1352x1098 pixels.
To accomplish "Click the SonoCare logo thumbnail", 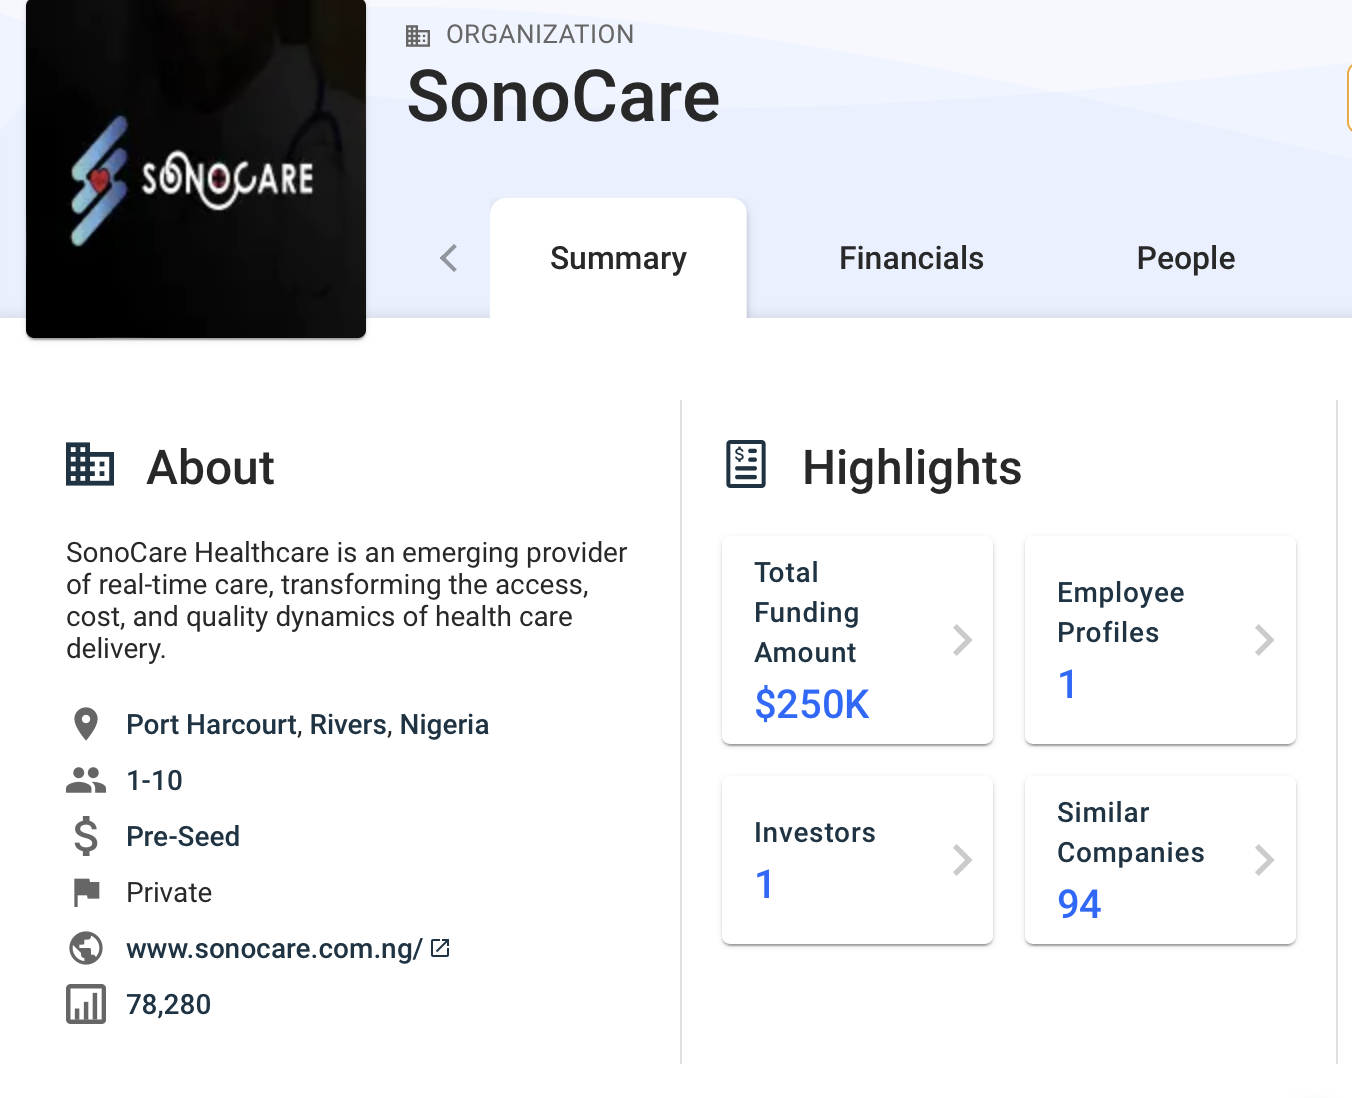I will (196, 168).
